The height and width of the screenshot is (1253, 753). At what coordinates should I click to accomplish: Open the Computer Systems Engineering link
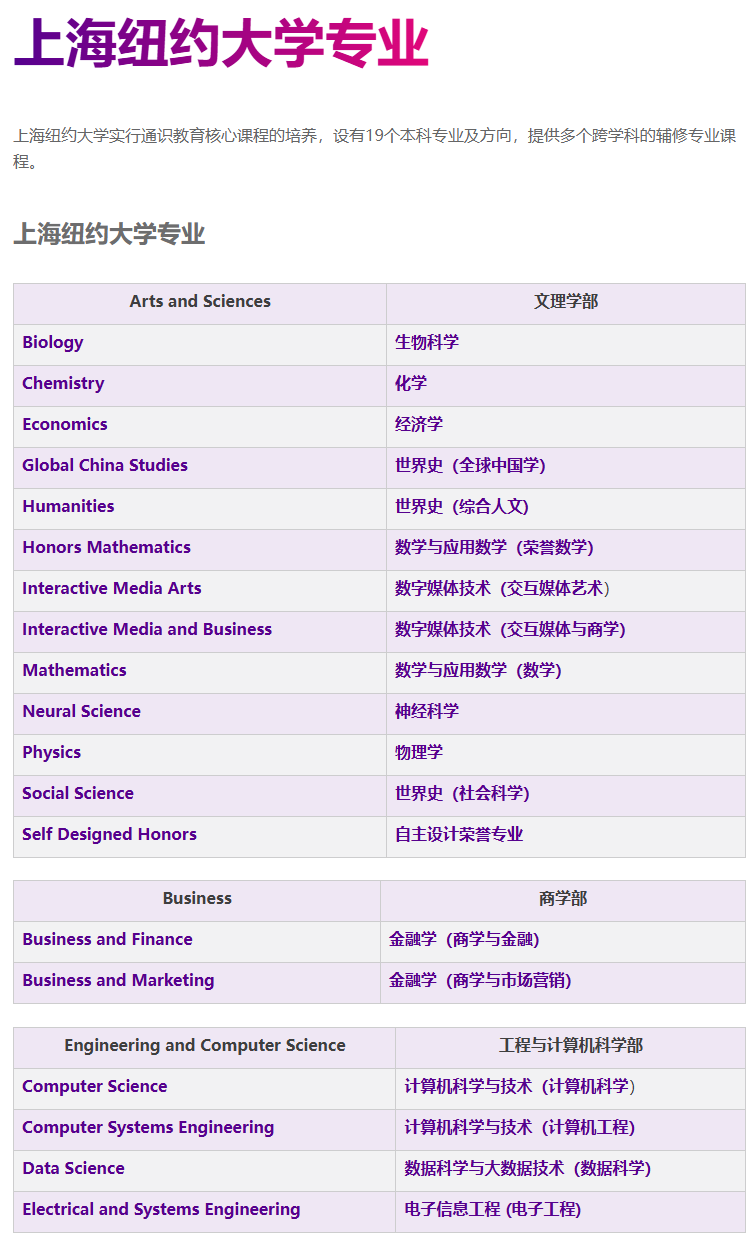(x=148, y=1127)
